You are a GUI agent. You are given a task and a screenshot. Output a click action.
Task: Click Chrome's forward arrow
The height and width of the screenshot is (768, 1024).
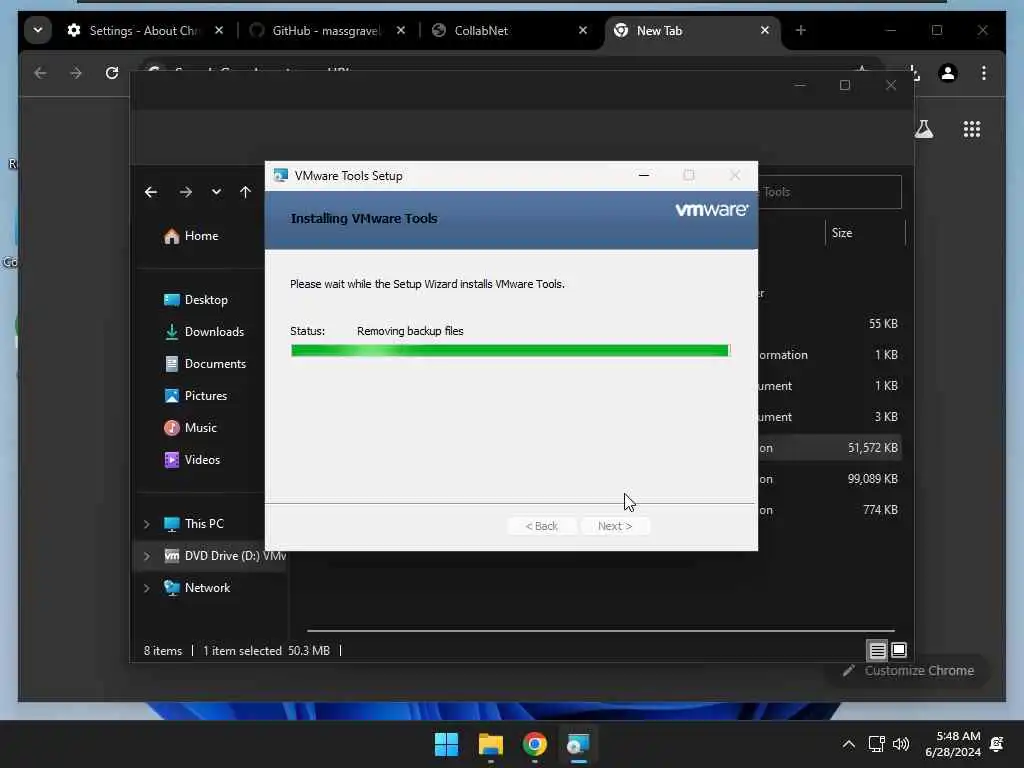[76, 73]
